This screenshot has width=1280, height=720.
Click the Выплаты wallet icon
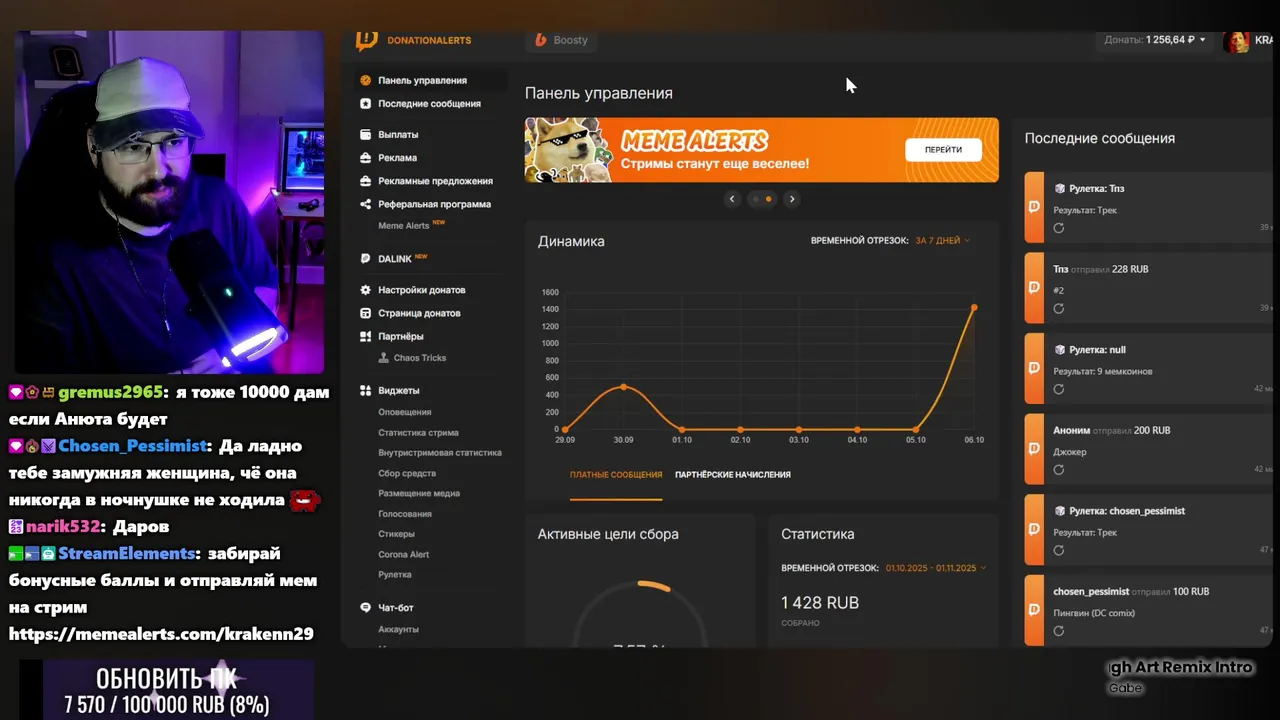(366, 134)
